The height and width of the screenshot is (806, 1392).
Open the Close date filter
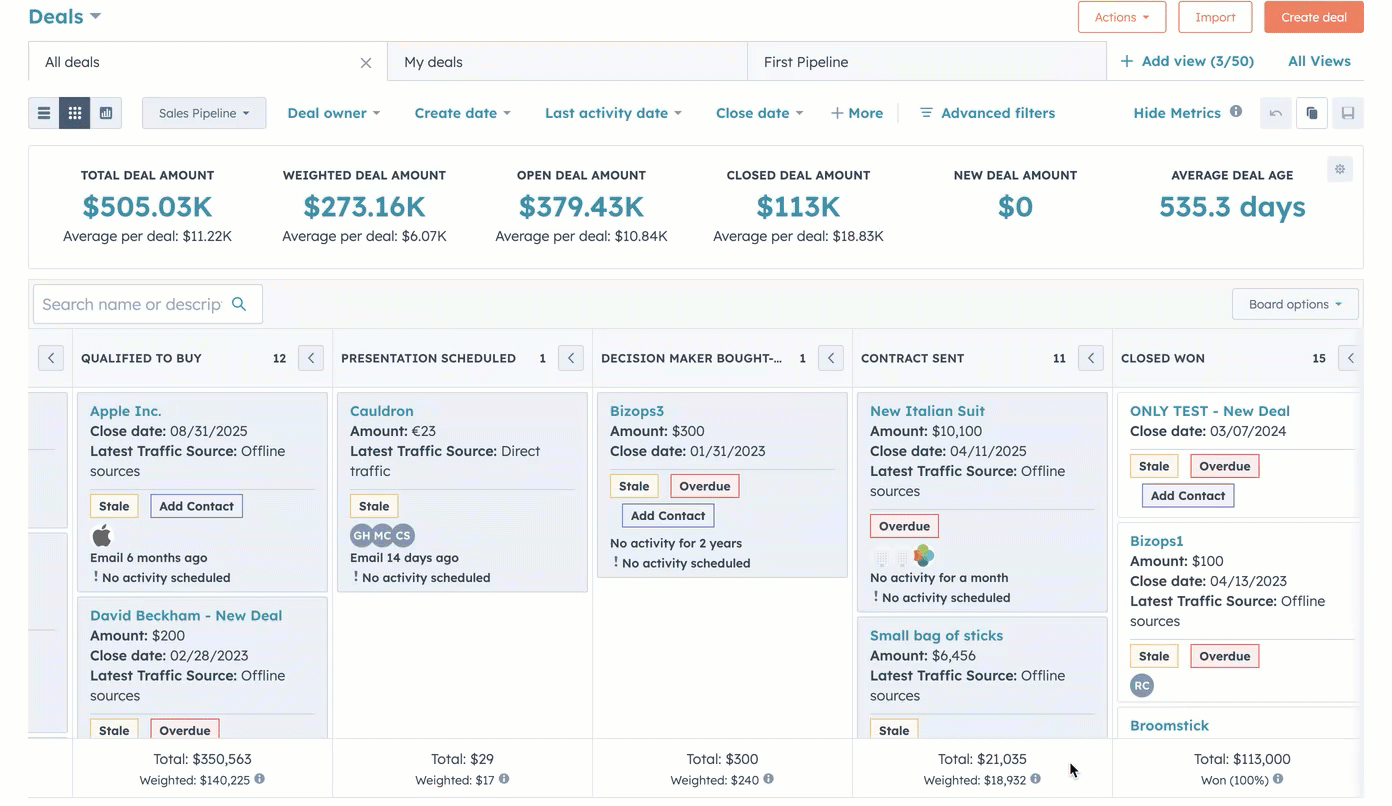[x=759, y=113]
